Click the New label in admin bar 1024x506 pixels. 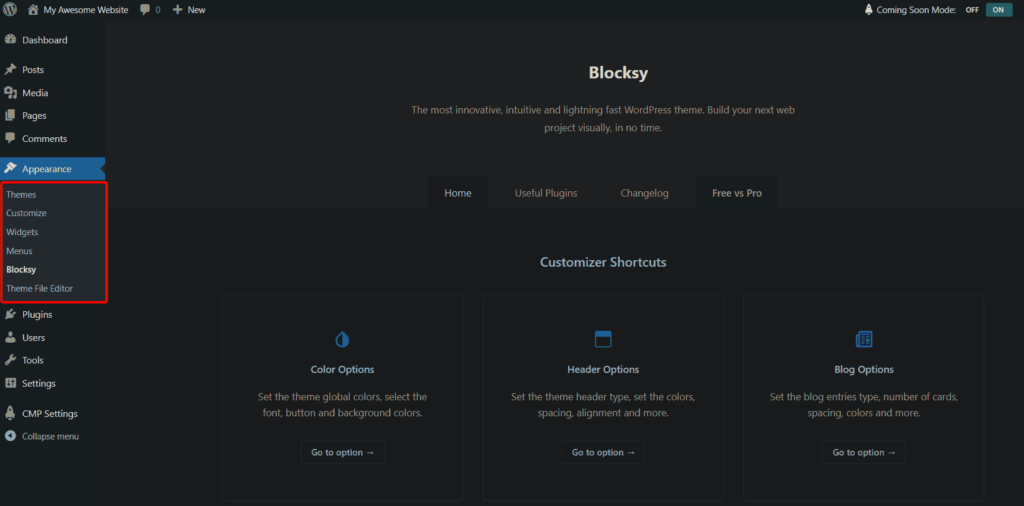pyautogui.click(x=196, y=10)
